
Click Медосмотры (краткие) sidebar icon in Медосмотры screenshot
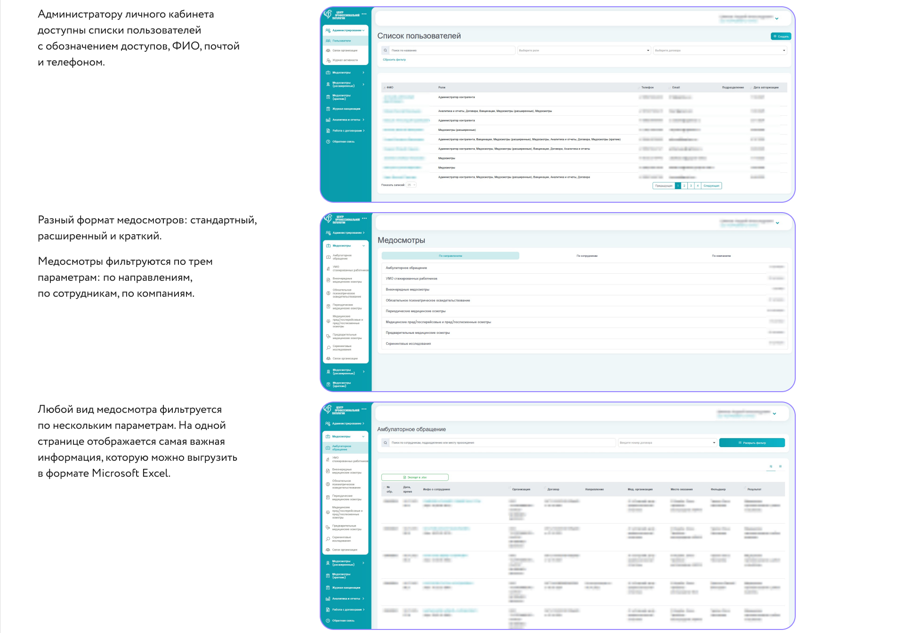pyautogui.click(x=328, y=384)
